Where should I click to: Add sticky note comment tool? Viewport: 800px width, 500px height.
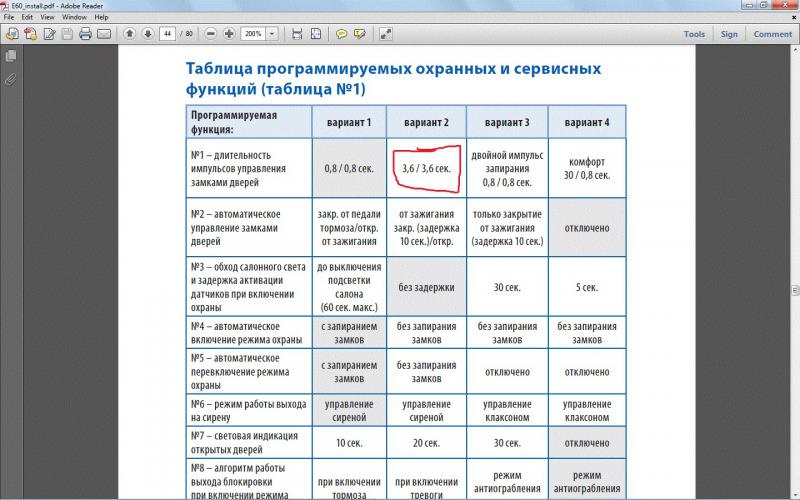tap(341, 34)
